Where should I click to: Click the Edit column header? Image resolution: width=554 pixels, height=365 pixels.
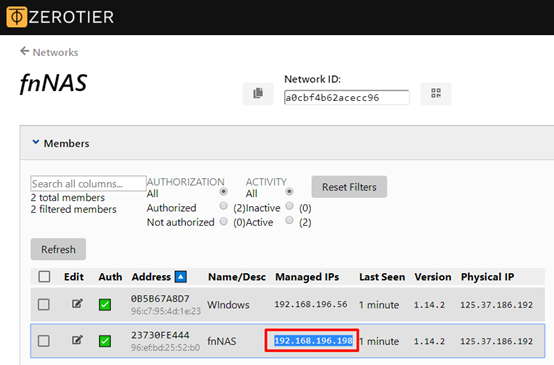pos(74,277)
